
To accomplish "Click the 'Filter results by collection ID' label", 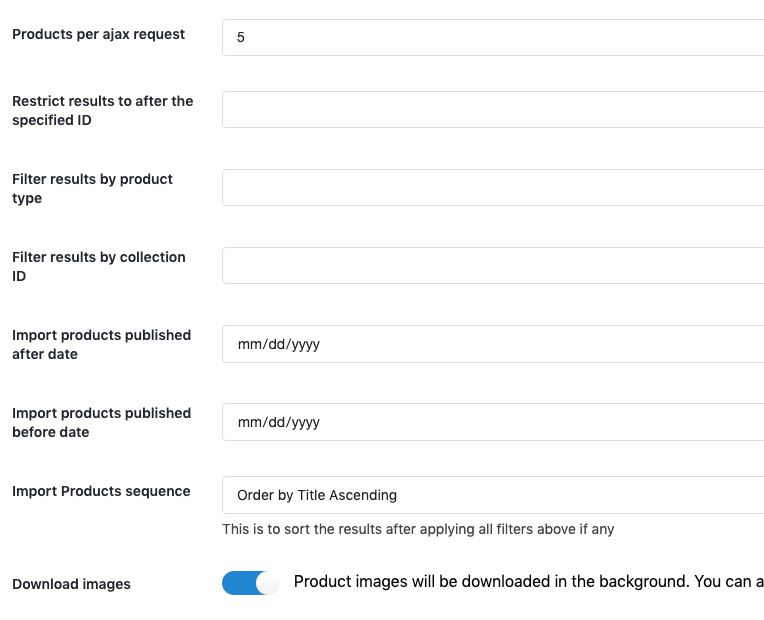I will point(99,266).
